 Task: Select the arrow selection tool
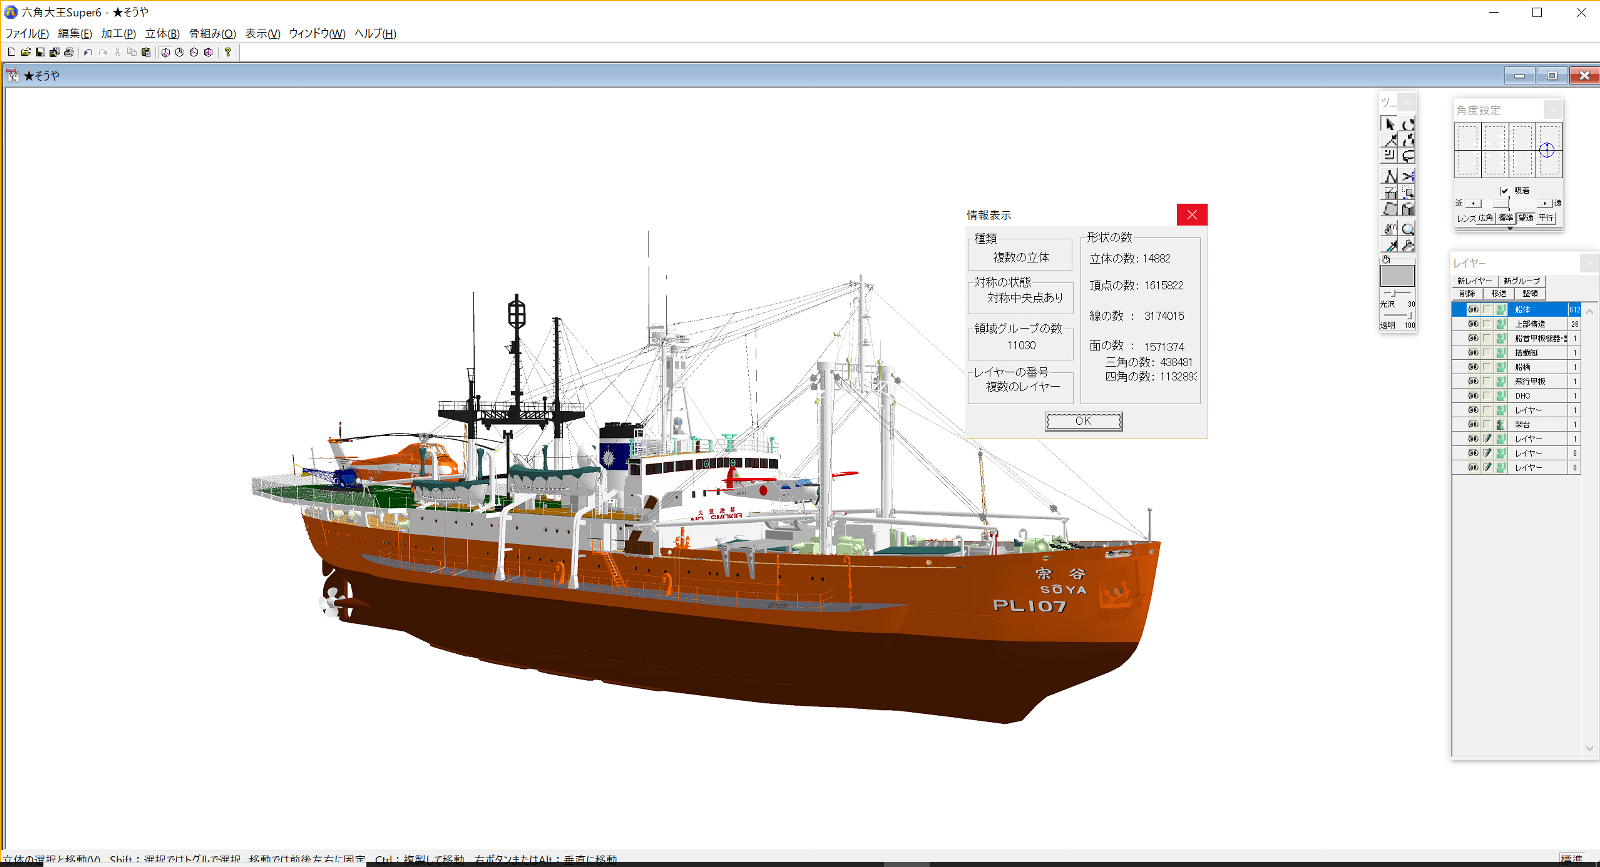click(x=1389, y=124)
